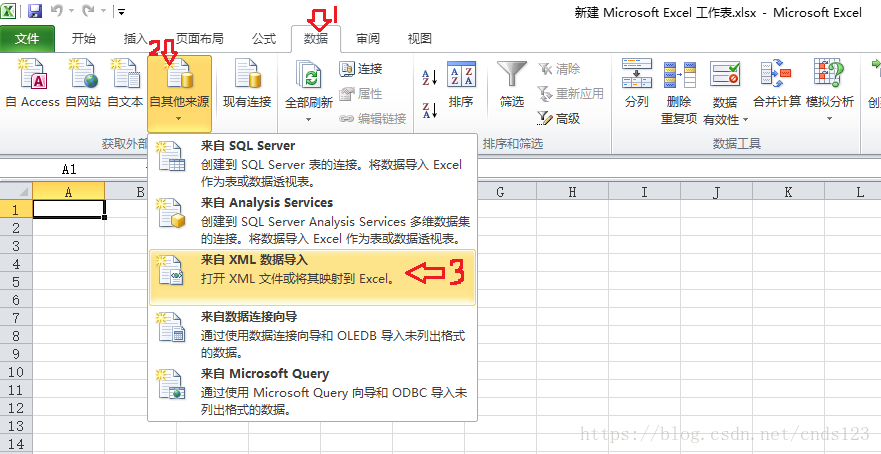Select column I header
881x454 pixels.
(x=644, y=192)
